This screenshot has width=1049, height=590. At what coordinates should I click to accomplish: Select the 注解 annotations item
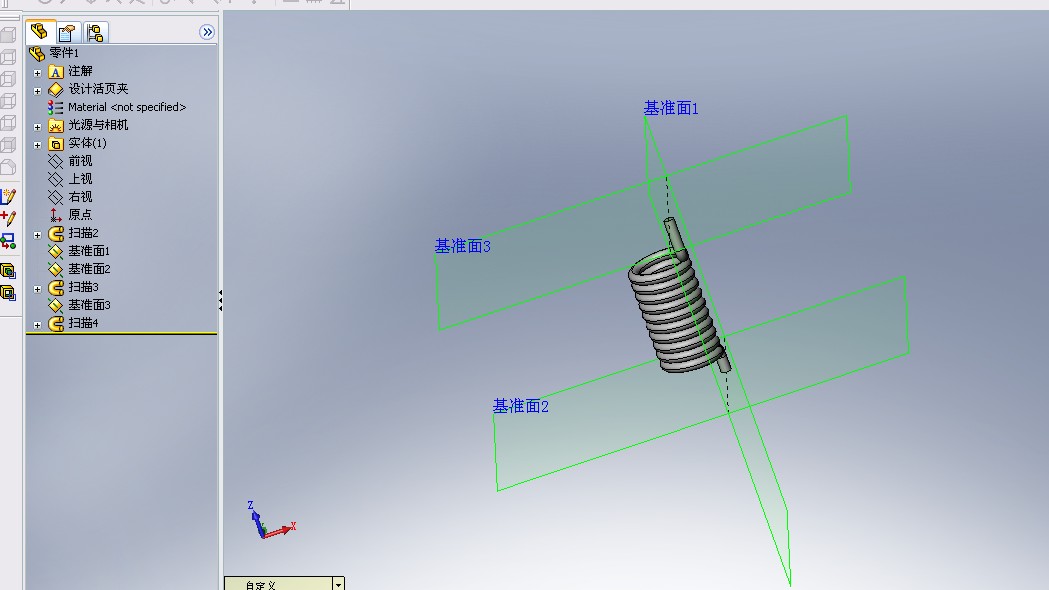80,71
